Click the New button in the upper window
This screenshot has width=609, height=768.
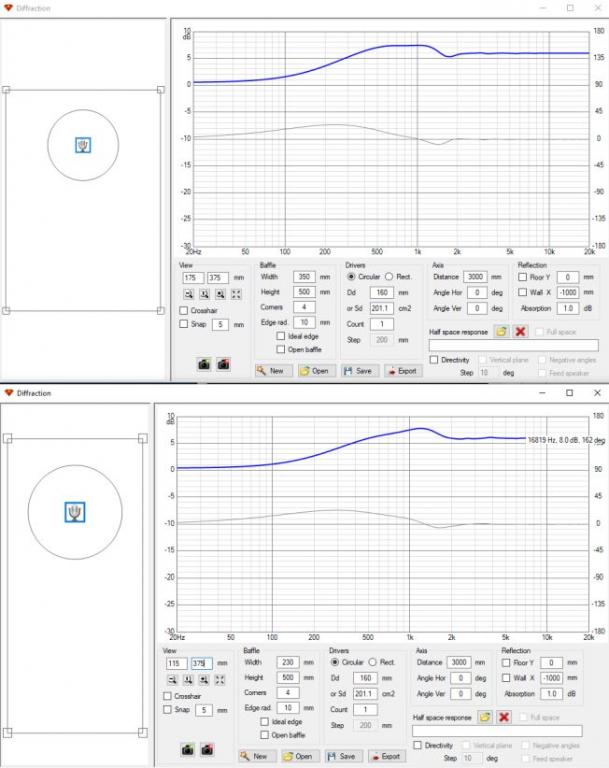[273, 371]
